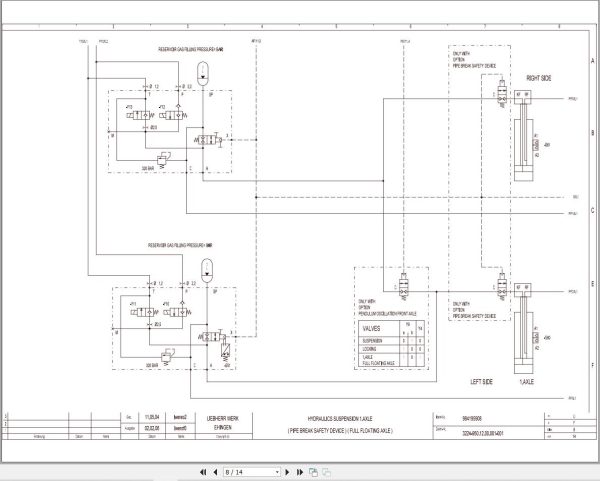Click the PIPE BREAK SAFETY DEVICE subtitle in title block

318,430
